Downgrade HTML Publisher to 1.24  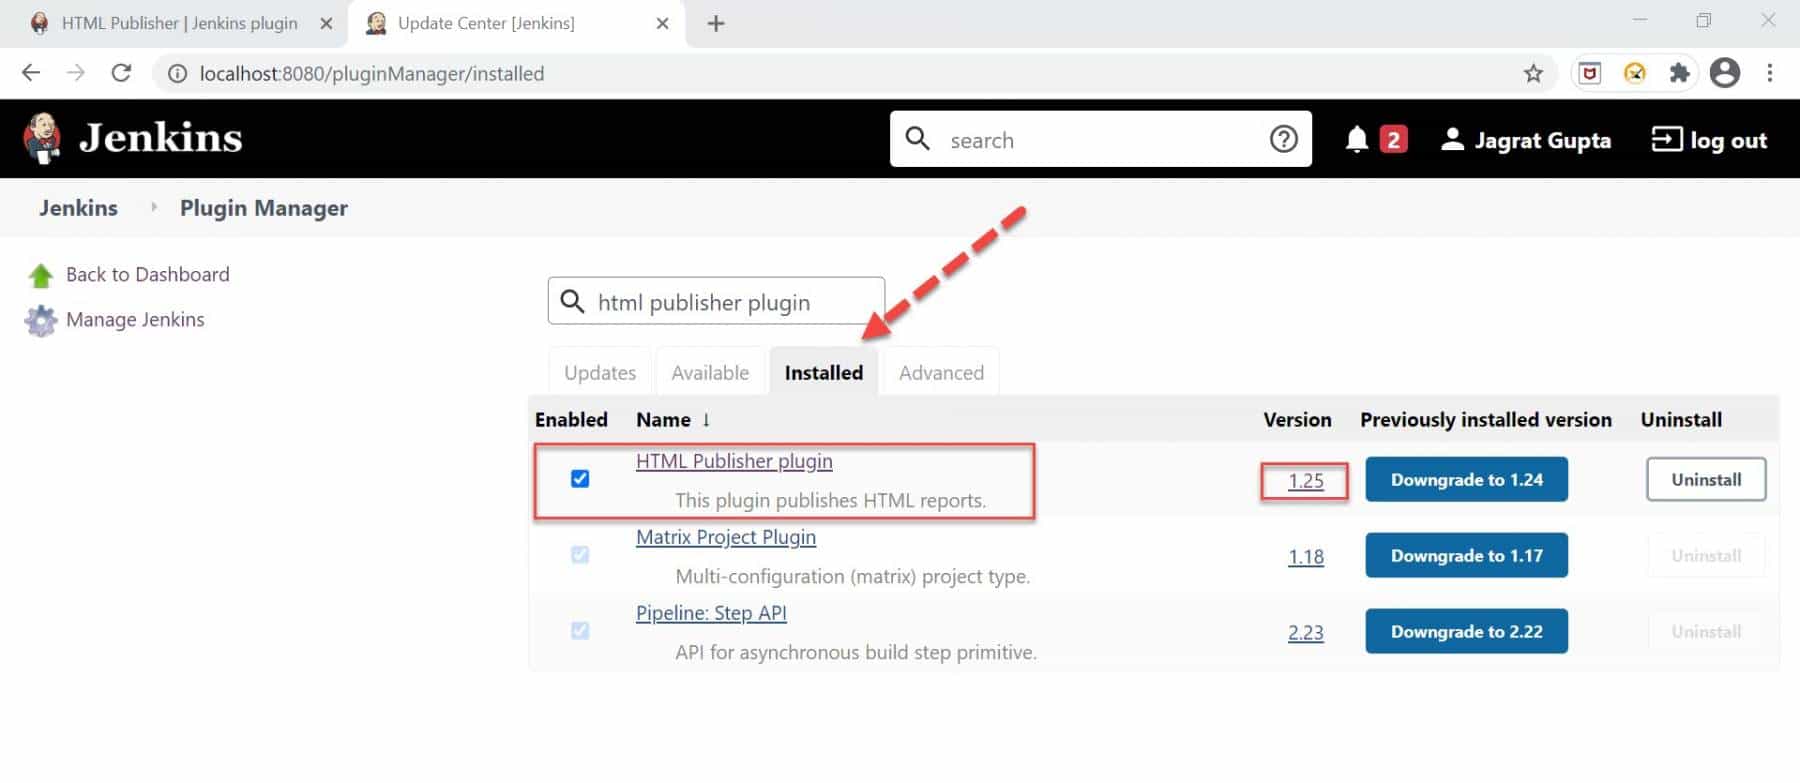(x=1466, y=480)
